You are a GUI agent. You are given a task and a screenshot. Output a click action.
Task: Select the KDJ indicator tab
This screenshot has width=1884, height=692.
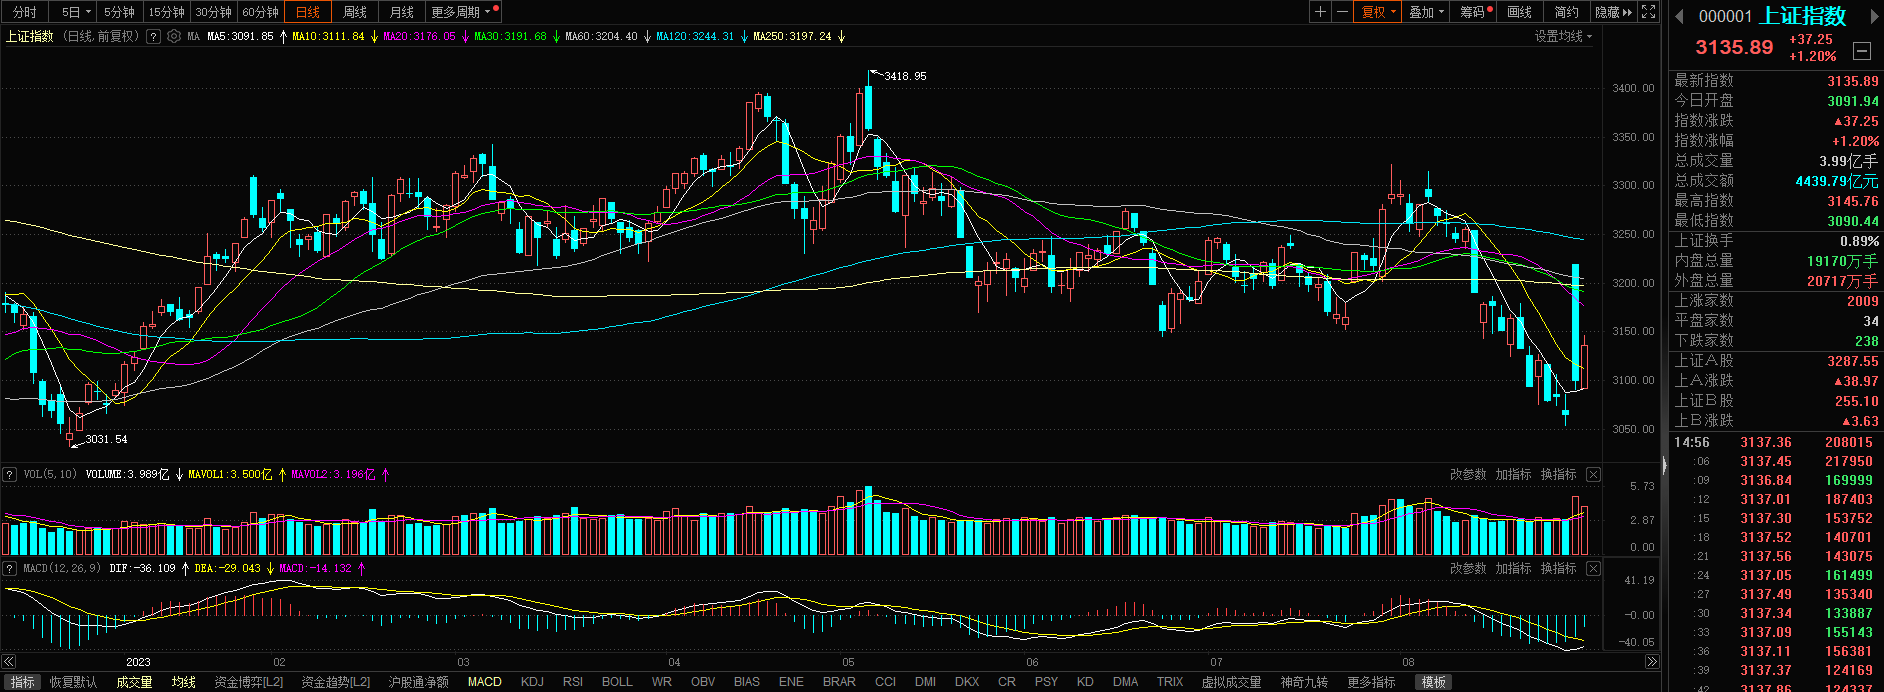coord(532,682)
